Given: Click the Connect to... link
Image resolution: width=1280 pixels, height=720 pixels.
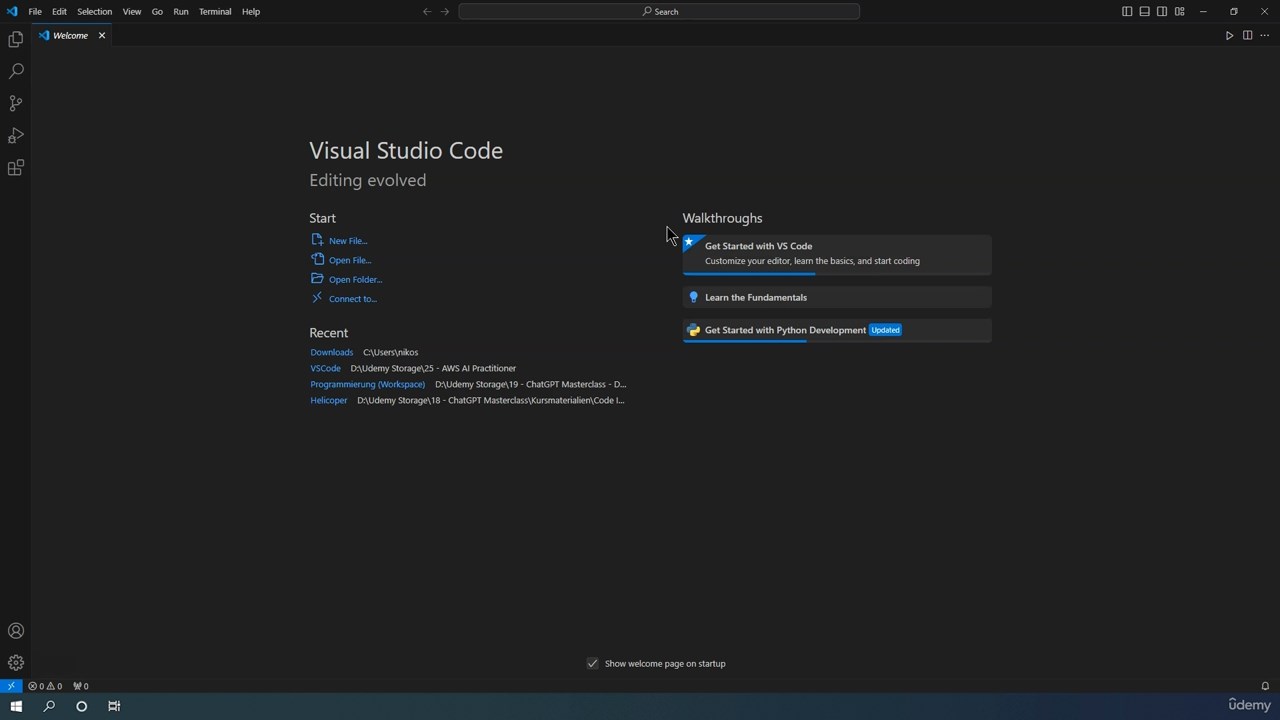Looking at the screenshot, I should [343, 299].
